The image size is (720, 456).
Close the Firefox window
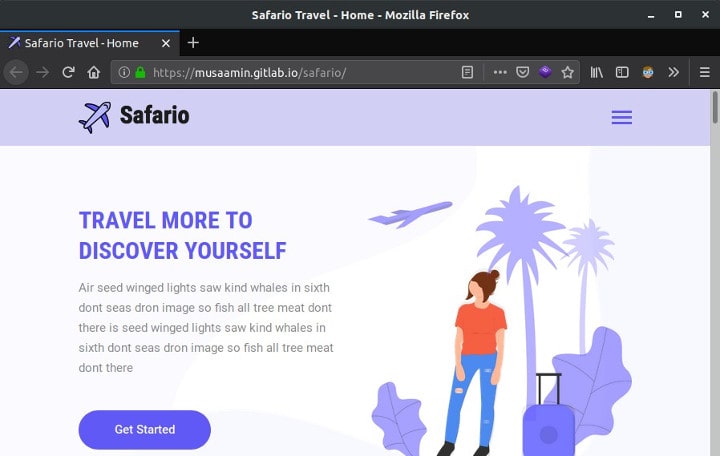(705, 15)
